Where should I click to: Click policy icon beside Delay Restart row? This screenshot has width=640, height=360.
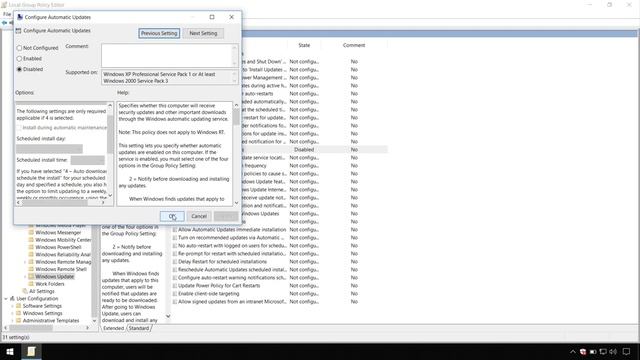click(175, 262)
